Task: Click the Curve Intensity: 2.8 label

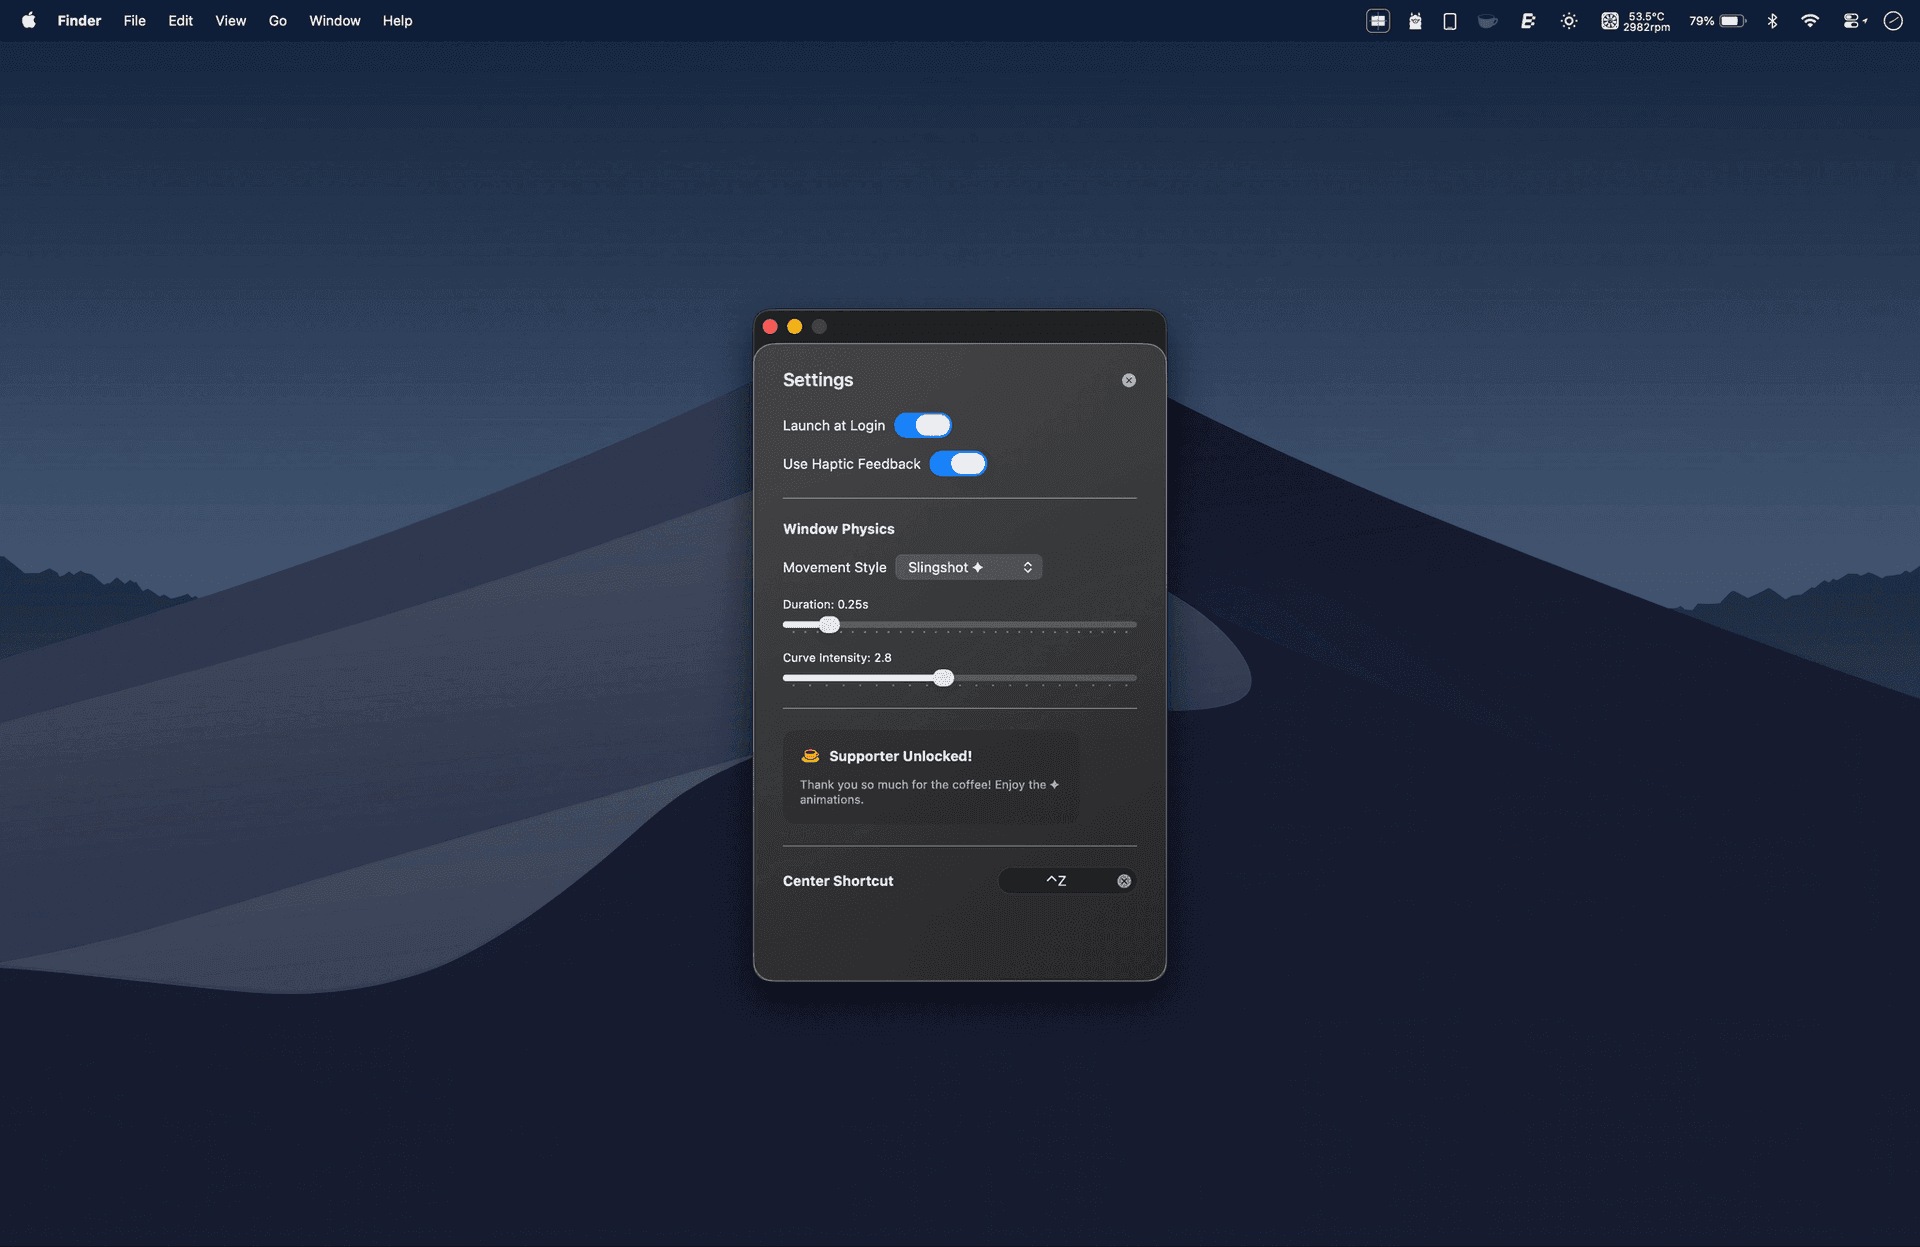Action: (837, 657)
